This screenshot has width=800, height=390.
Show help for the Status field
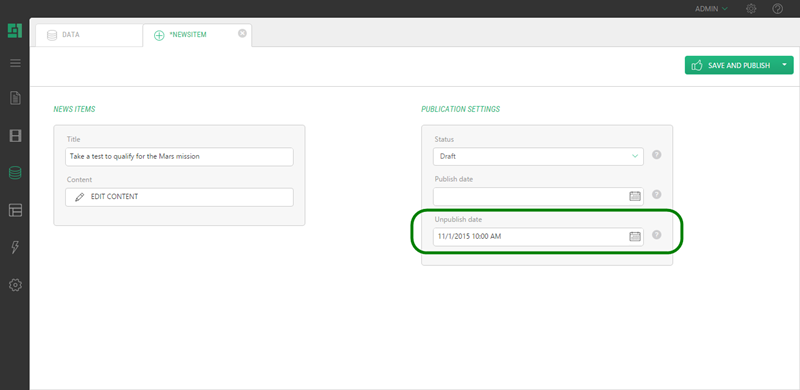point(657,155)
